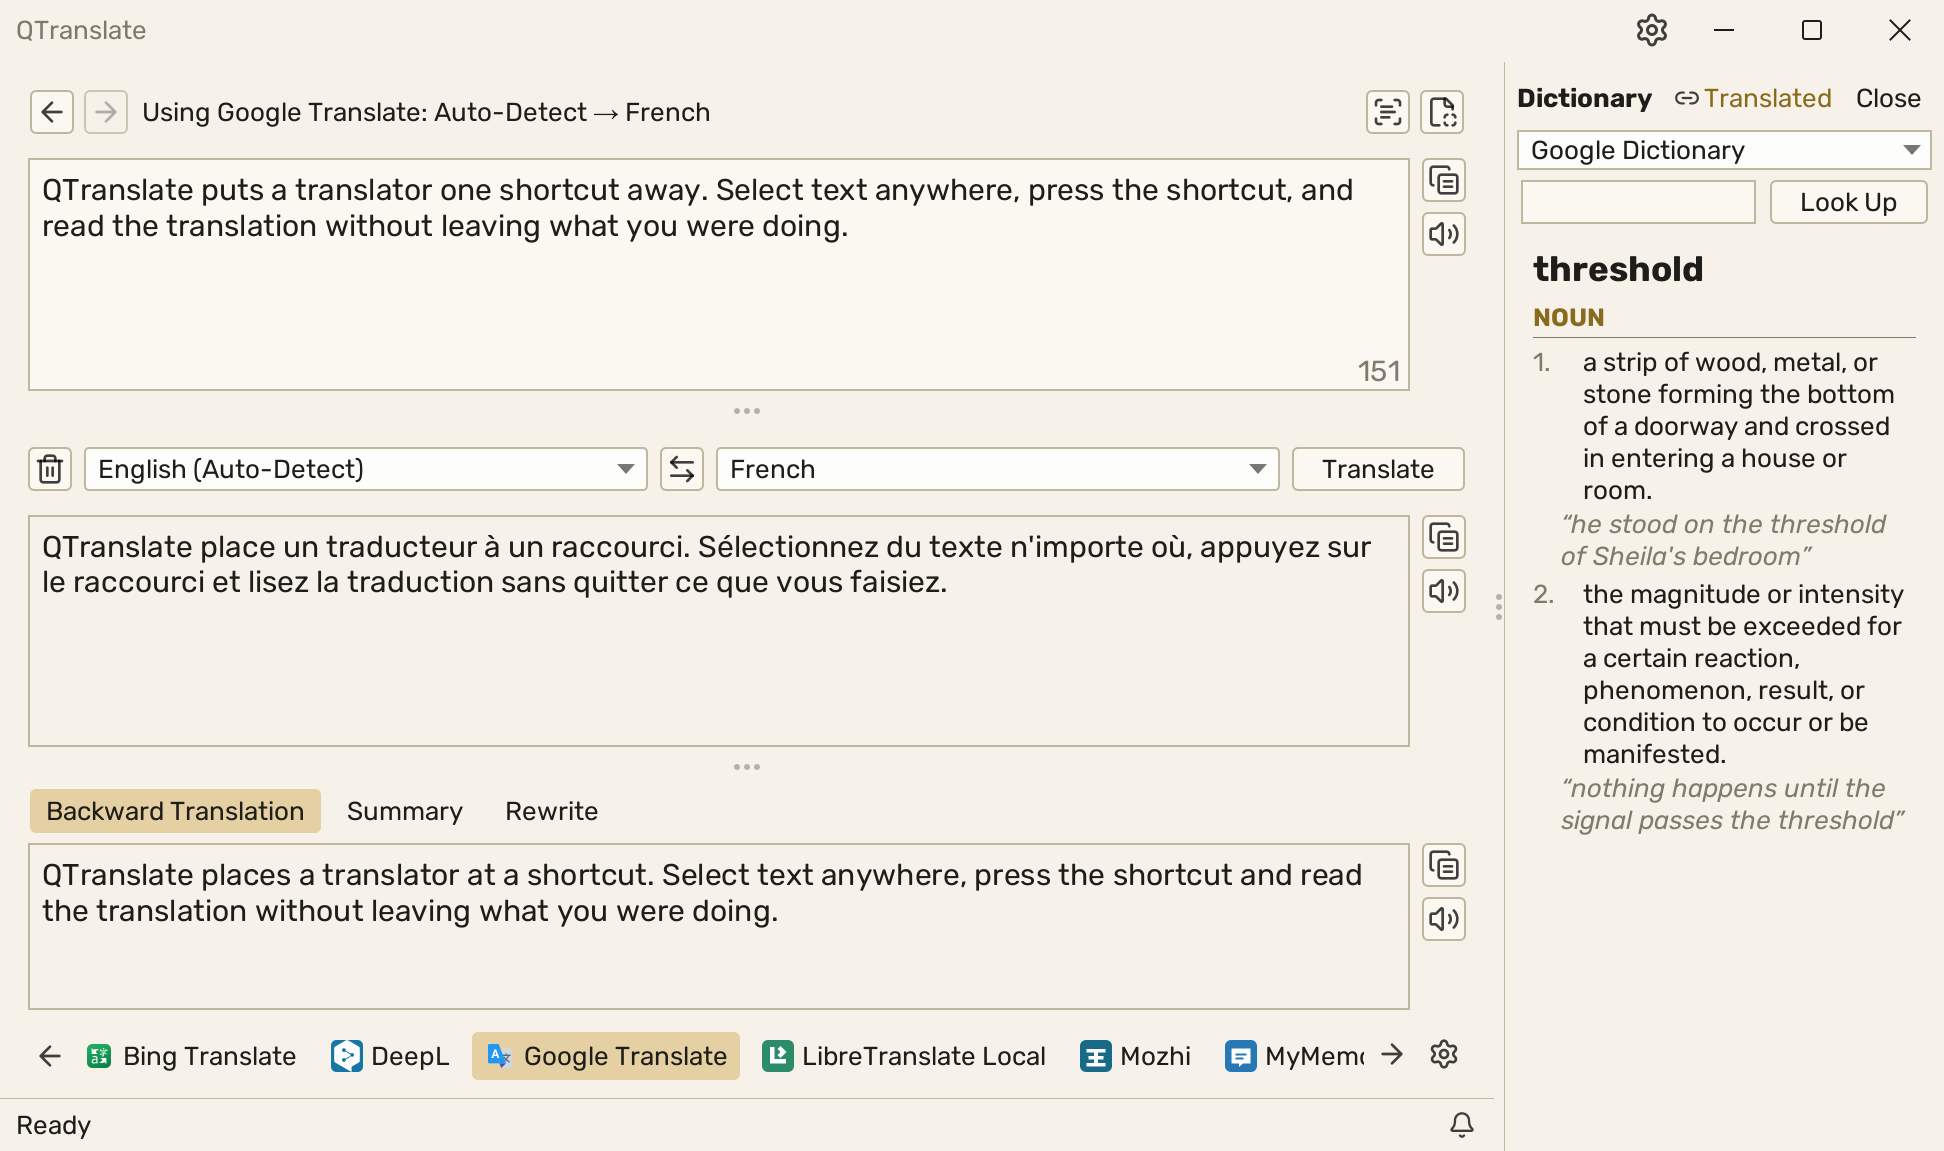Open the text recognition (OCR) tool
Viewport: 1944px width, 1151px height.
click(x=1388, y=112)
